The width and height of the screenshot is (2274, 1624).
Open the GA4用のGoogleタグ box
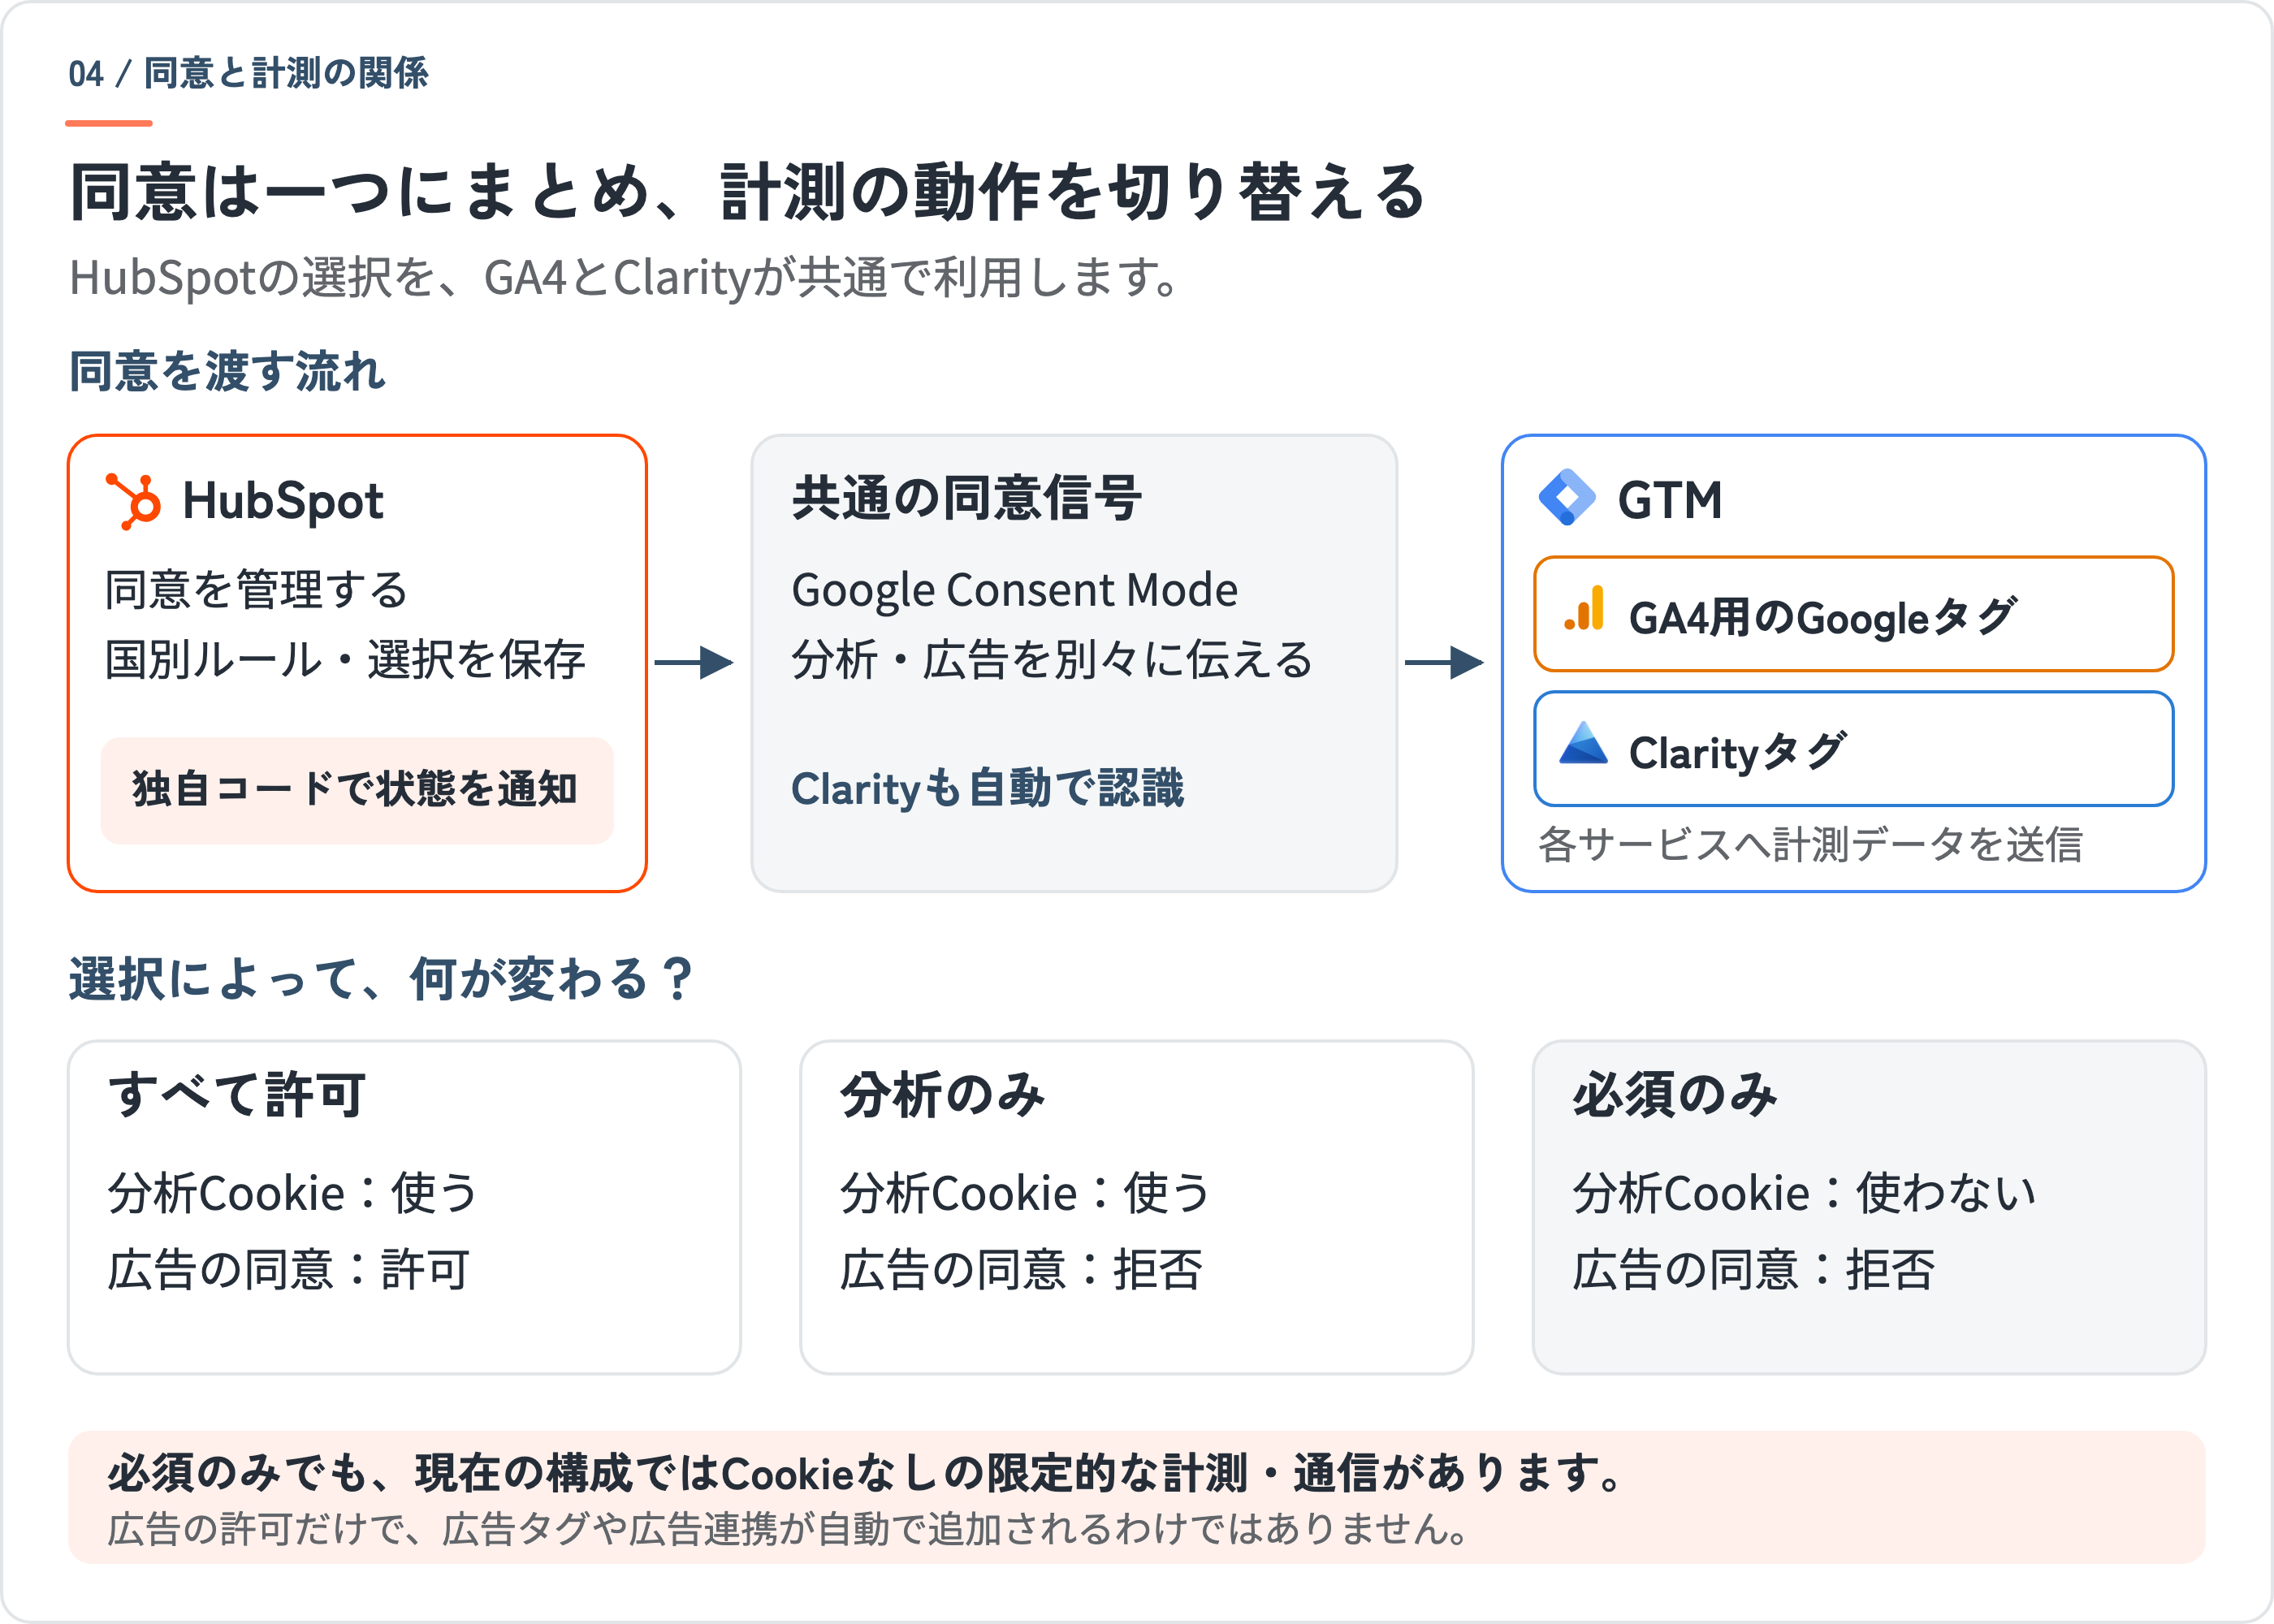tap(1853, 614)
